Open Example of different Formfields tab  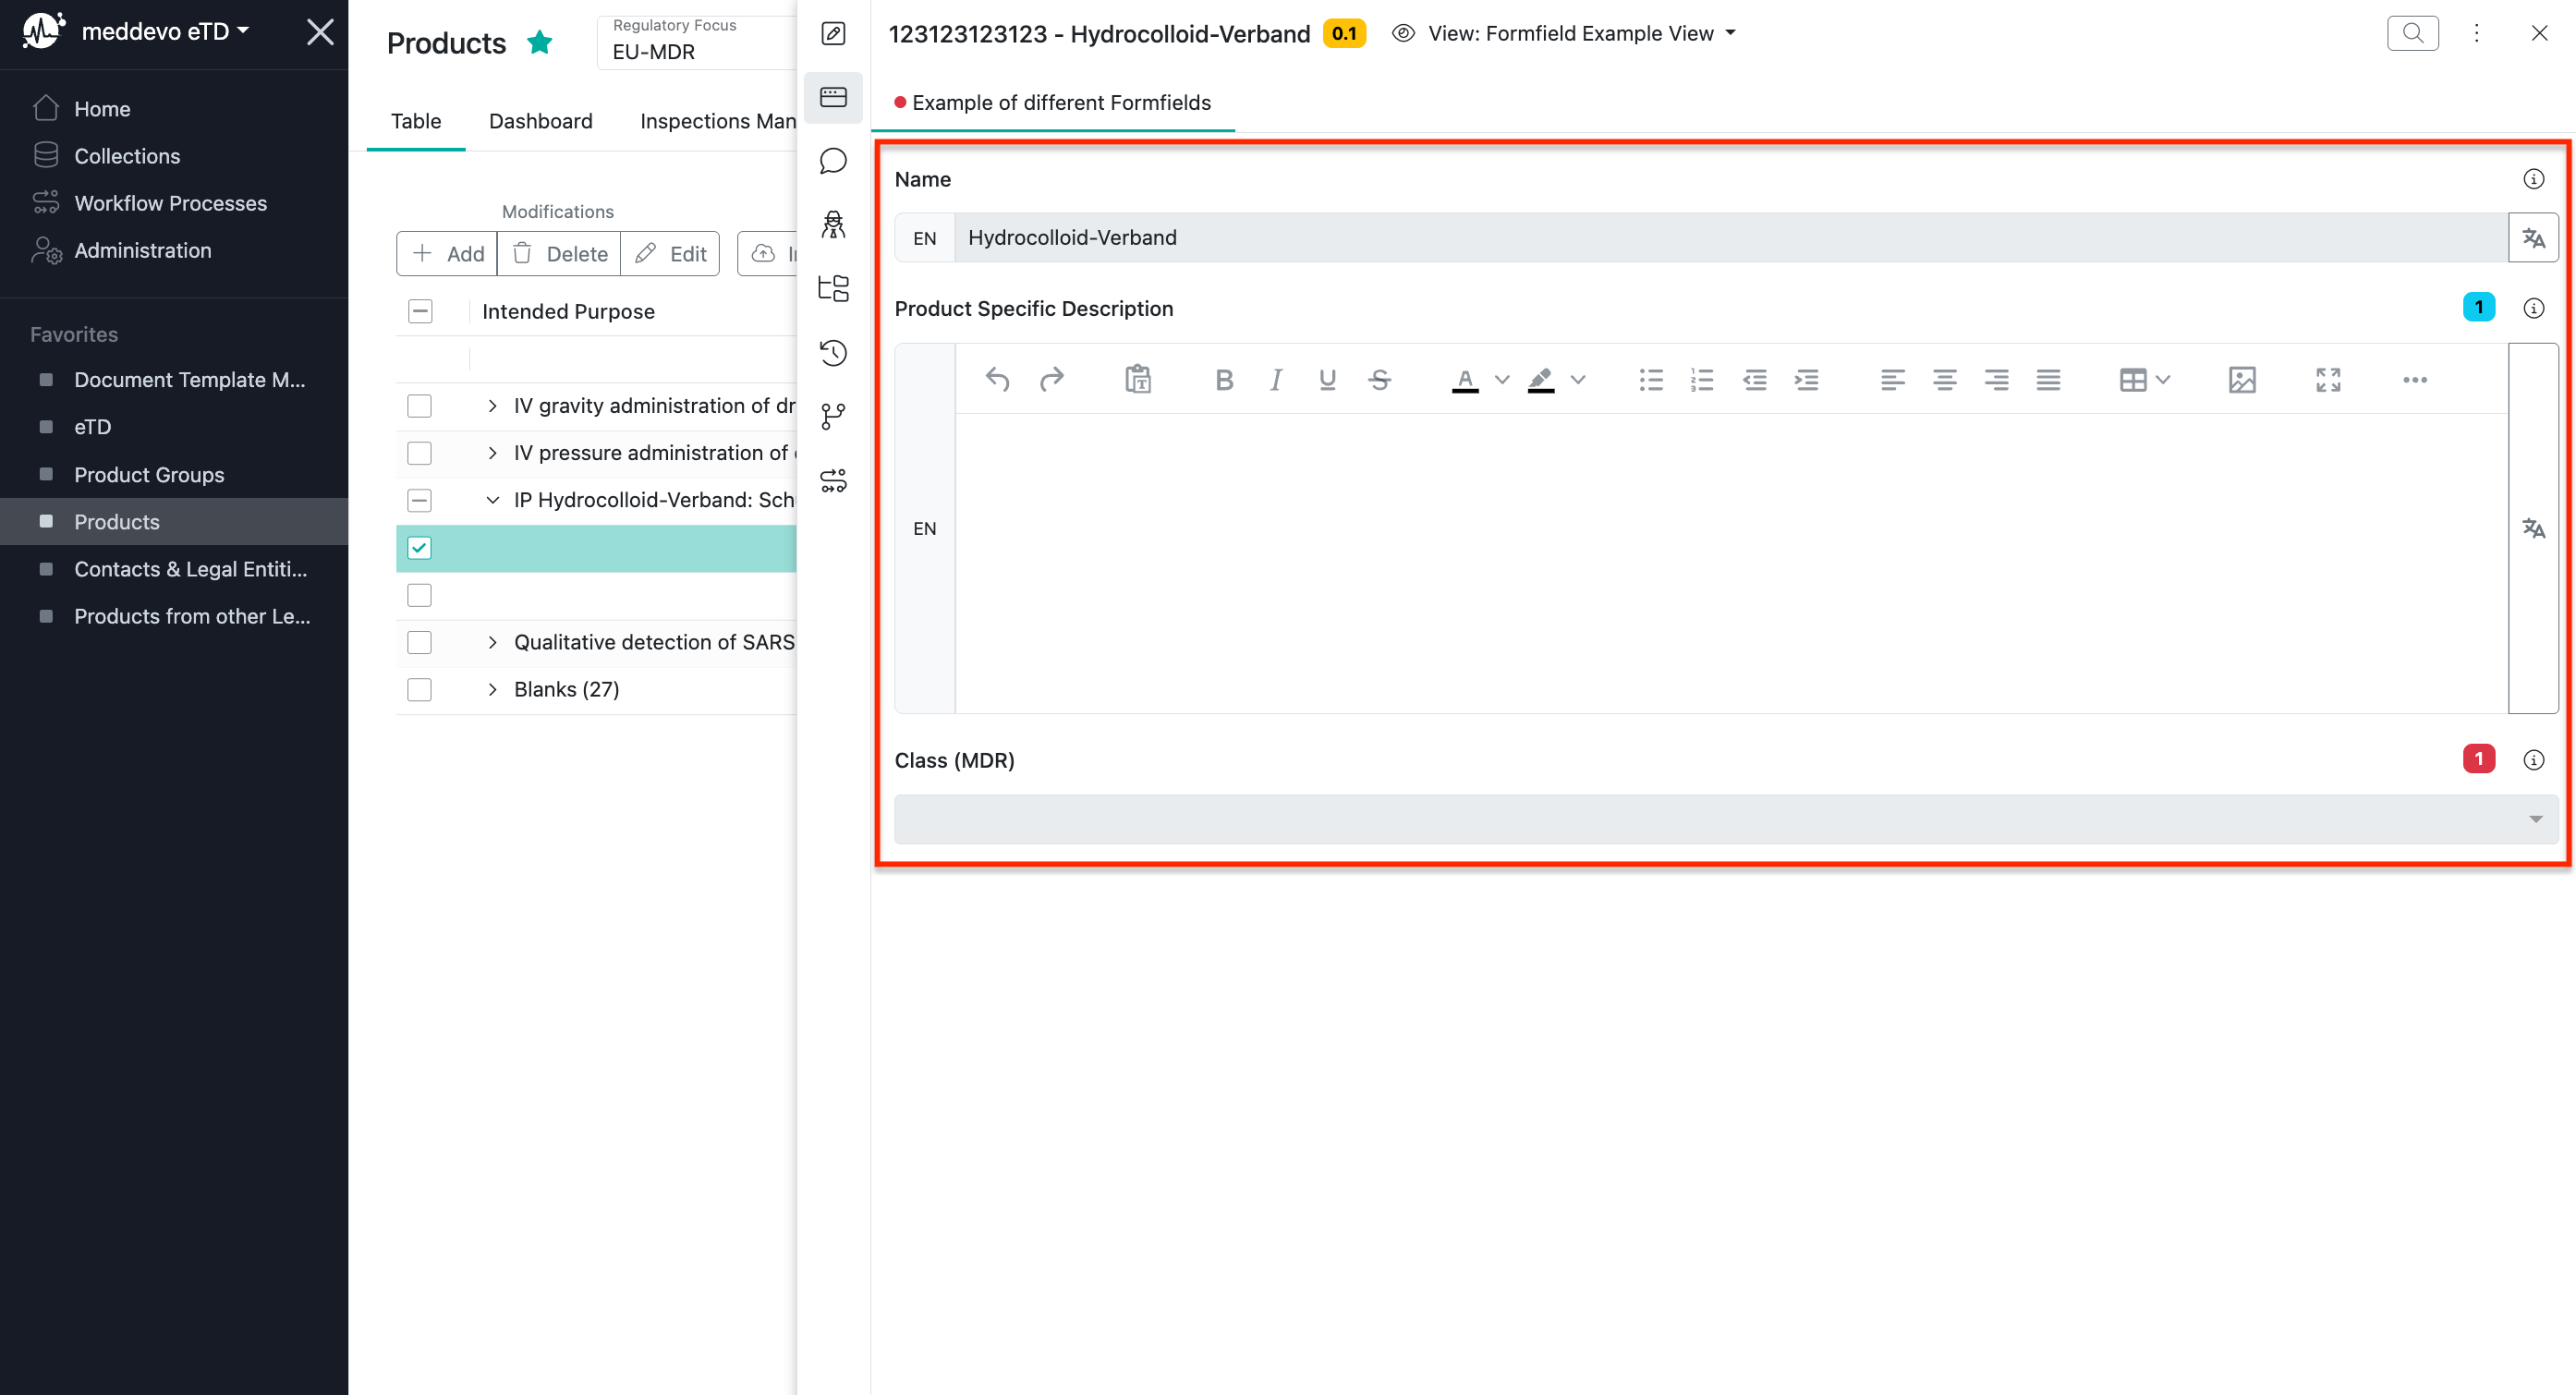coord(1052,103)
